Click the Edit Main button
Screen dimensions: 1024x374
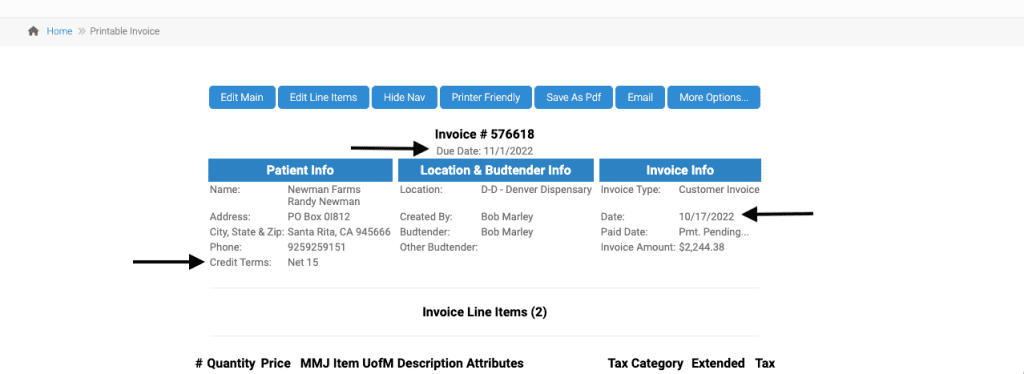coord(242,97)
